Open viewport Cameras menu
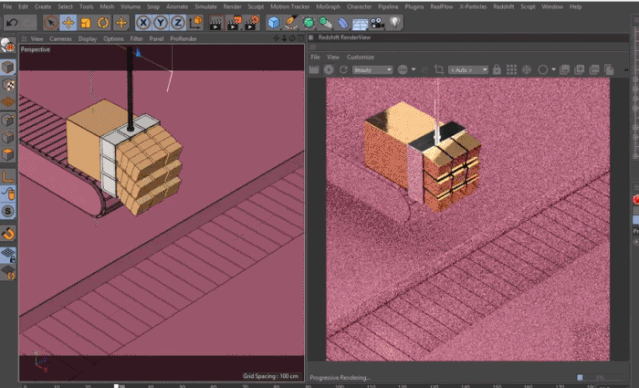Viewport: 639px width, 388px height. (x=61, y=39)
